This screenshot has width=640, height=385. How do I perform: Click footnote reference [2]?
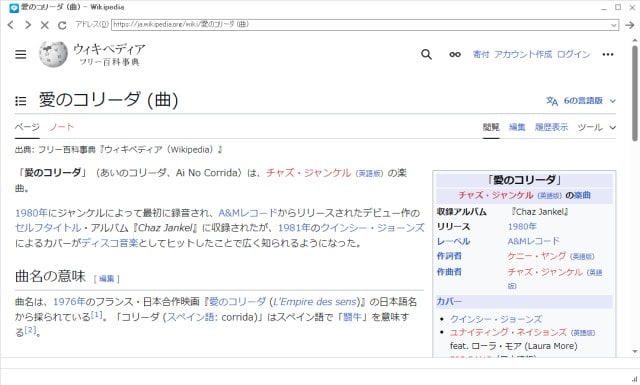[30, 329]
